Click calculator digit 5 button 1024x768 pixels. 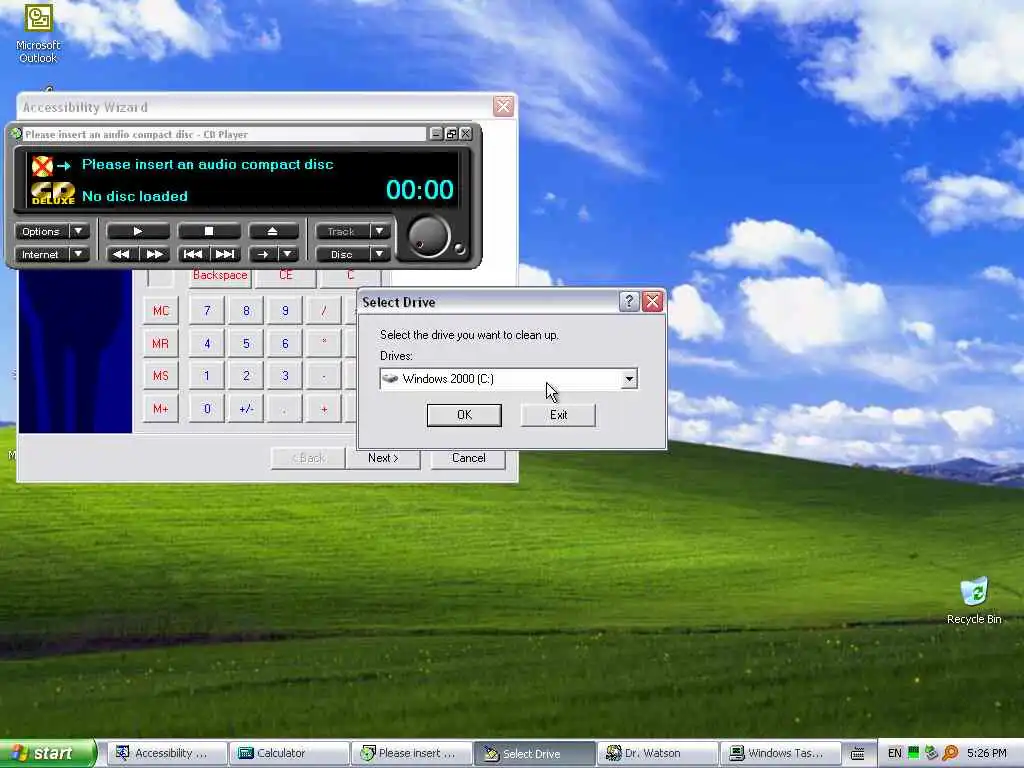pos(246,344)
